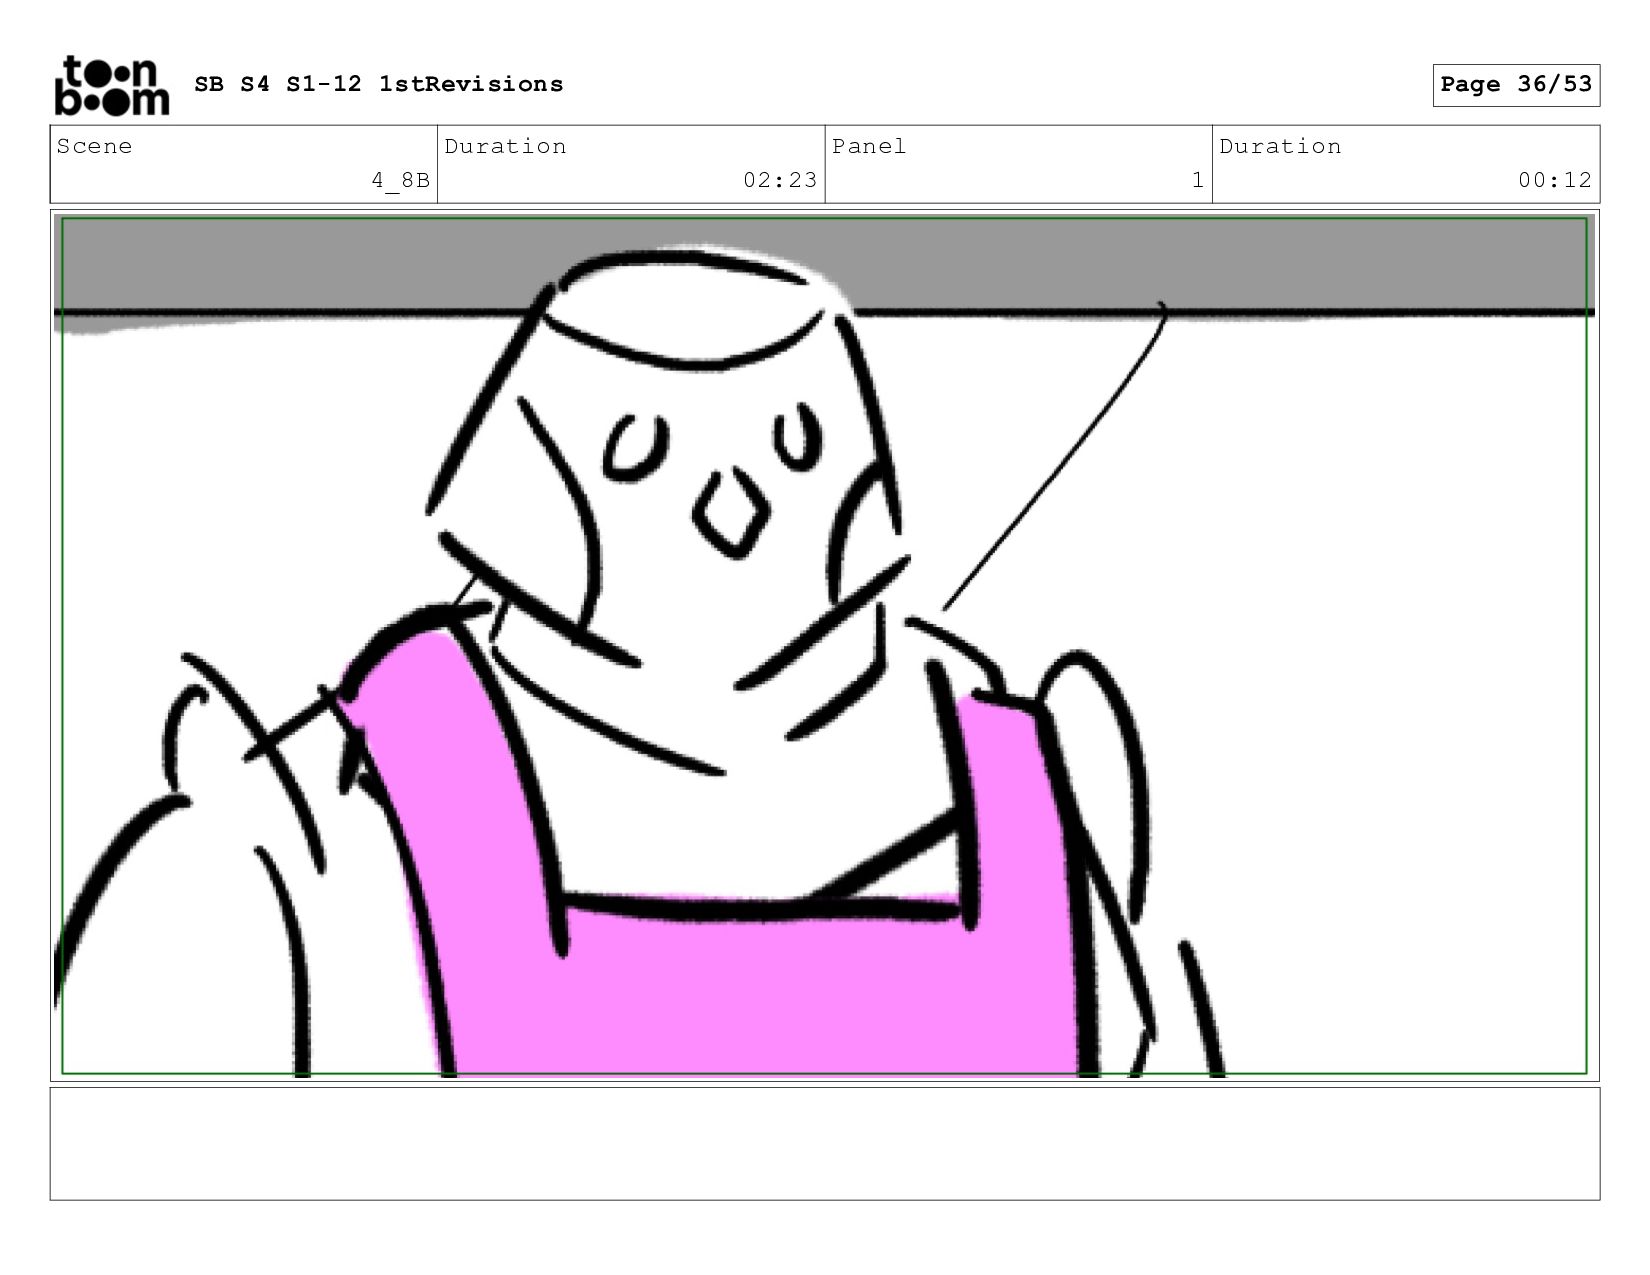Click the empty notes box below panel
1650x1275 pixels.
825,1144
